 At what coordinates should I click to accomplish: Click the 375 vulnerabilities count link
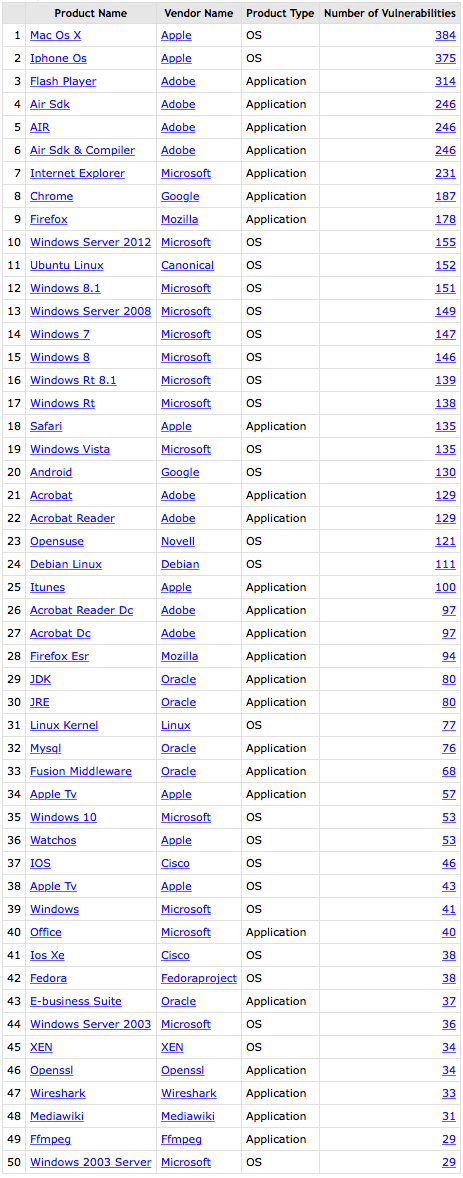coord(445,59)
